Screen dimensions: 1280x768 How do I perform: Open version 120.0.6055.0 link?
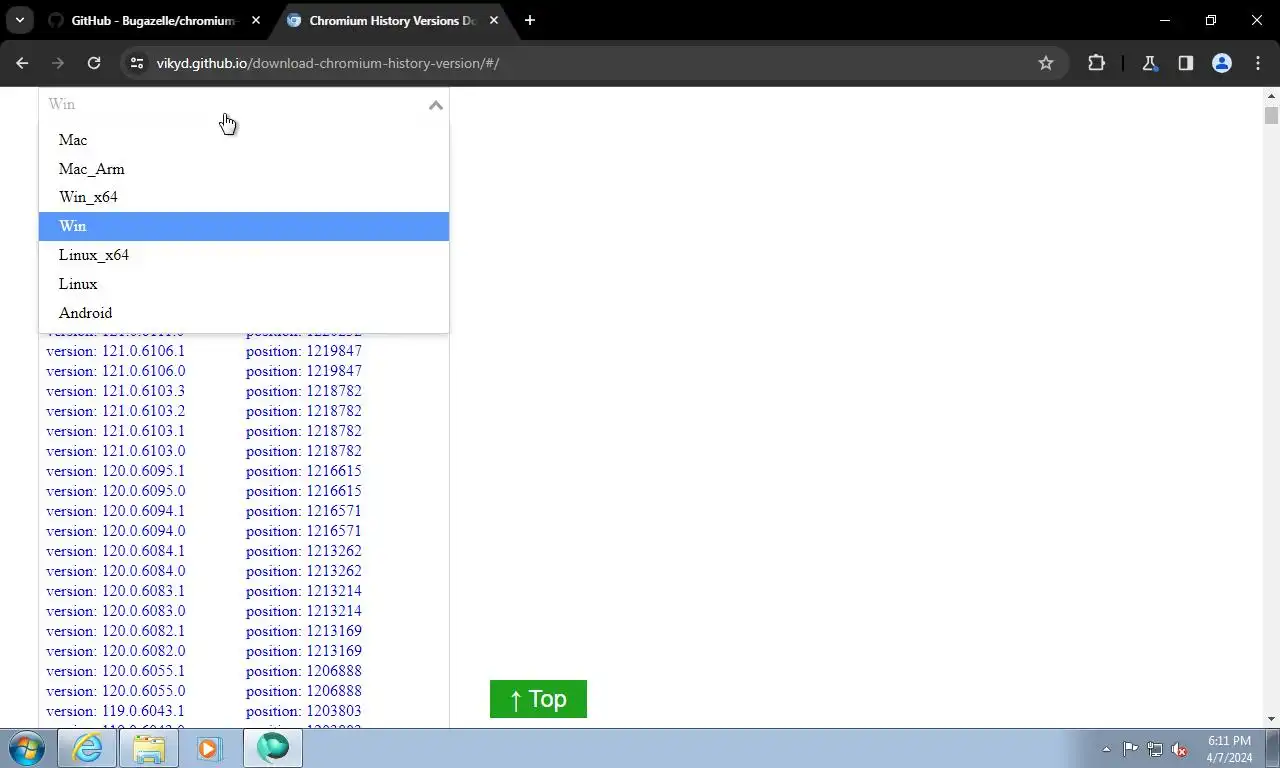115,691
